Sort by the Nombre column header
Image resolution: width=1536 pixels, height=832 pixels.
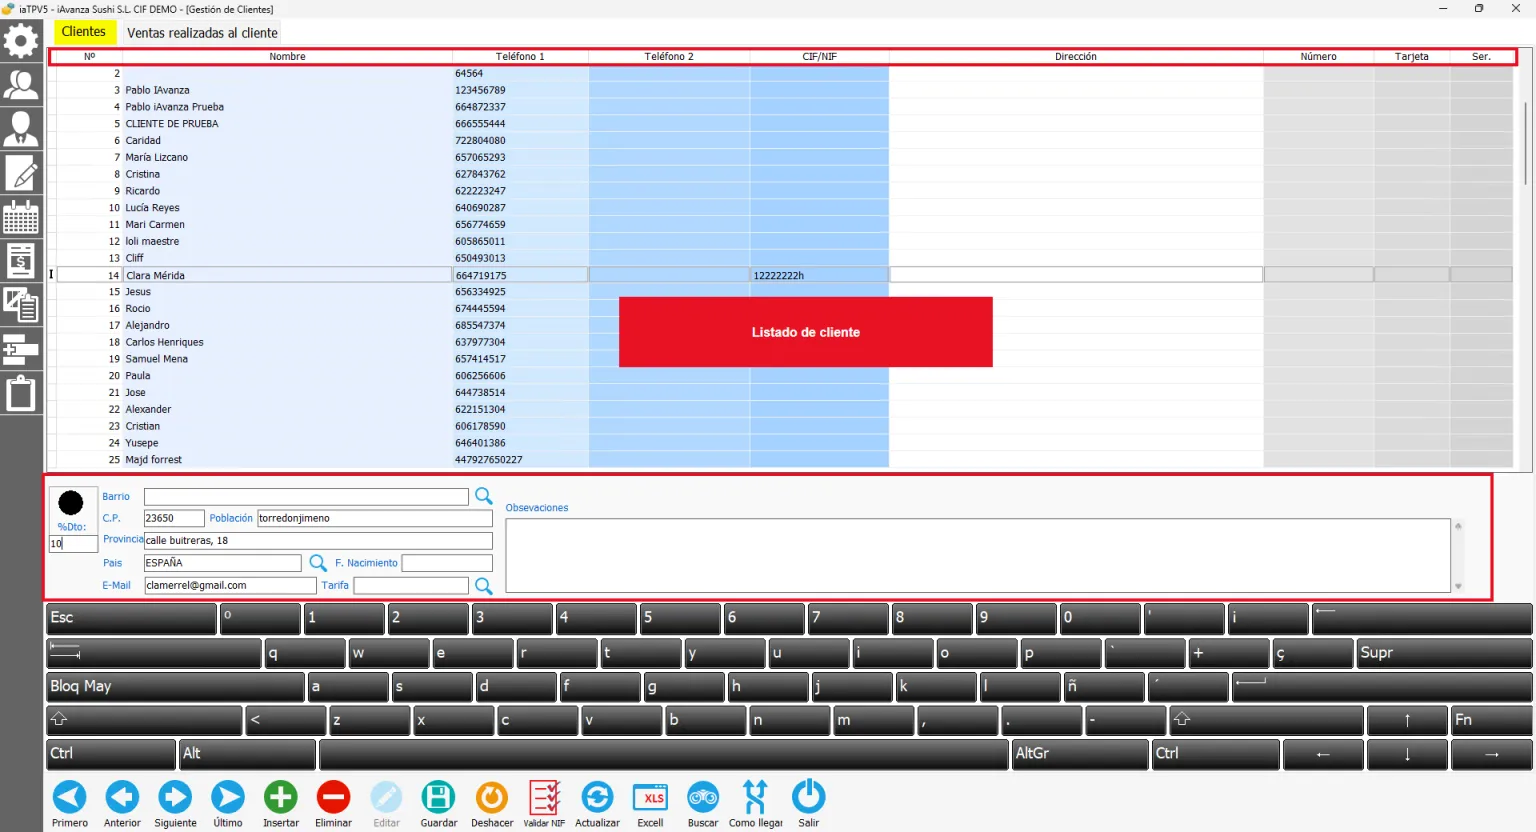287,57
